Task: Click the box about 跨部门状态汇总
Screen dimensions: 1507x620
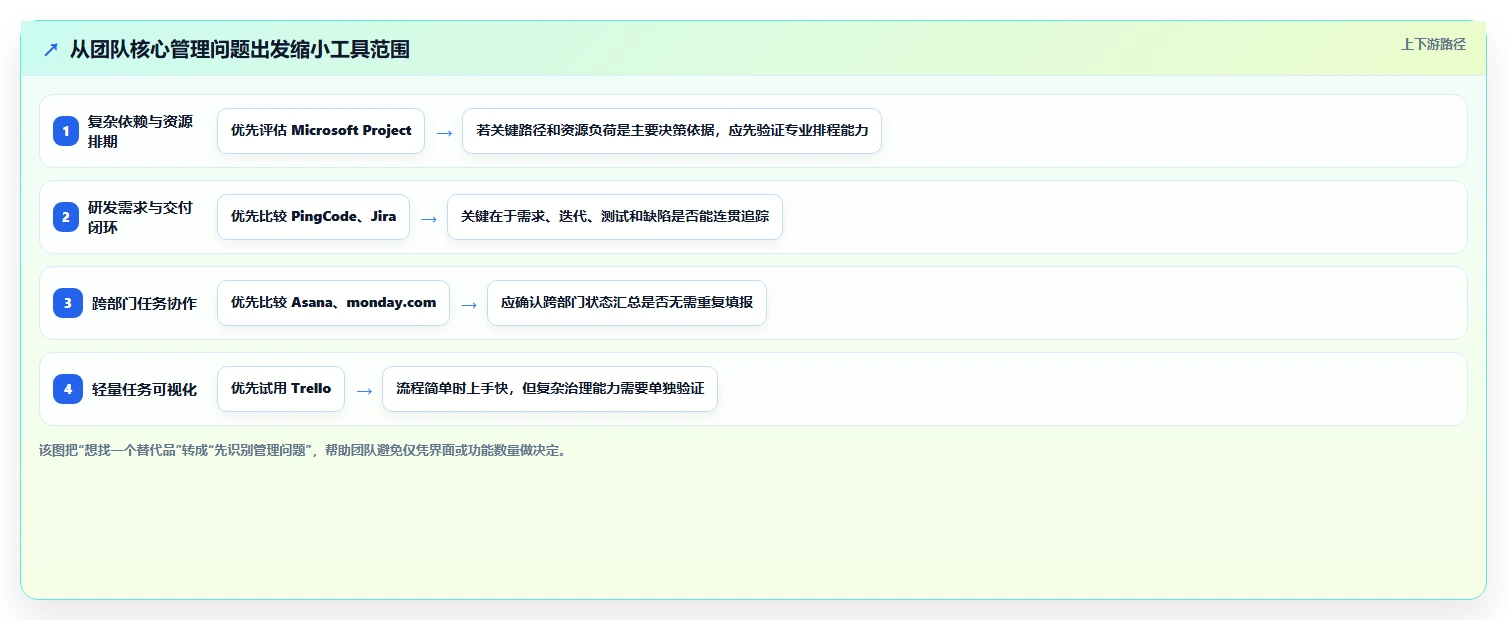Action: point(627,303)
